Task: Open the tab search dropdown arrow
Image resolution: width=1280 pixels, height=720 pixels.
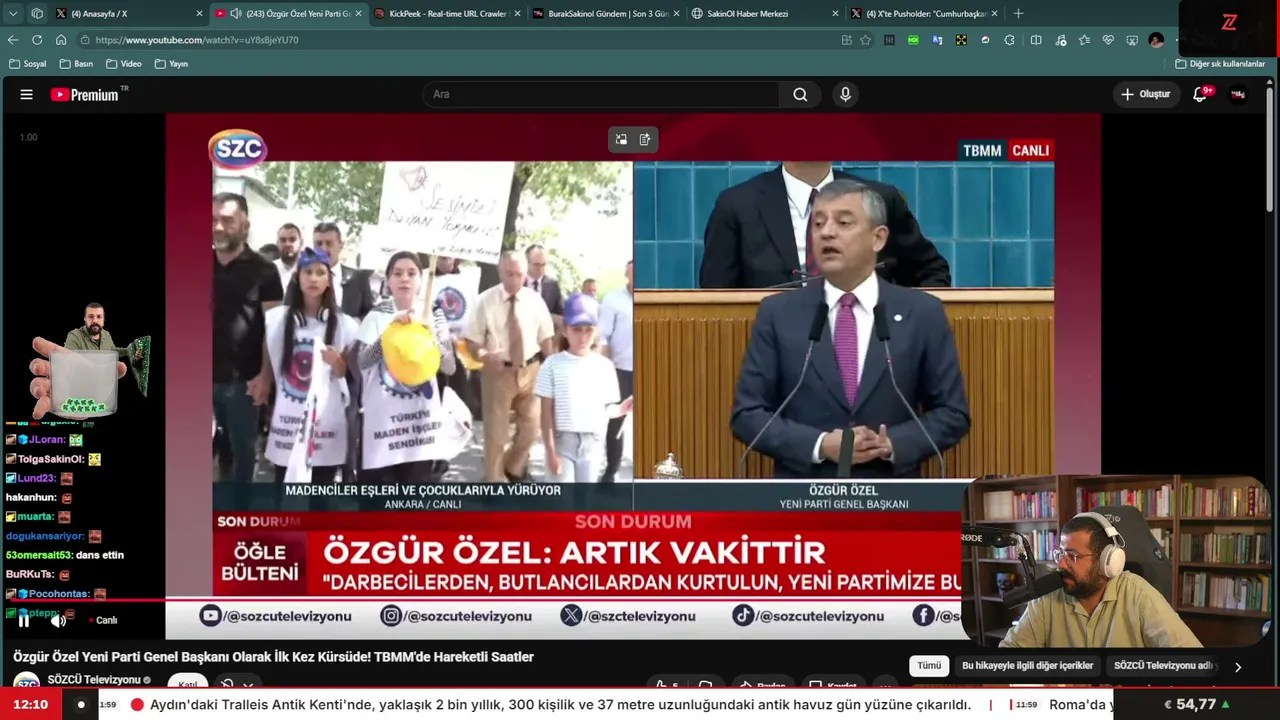Action: coord(13,14)
